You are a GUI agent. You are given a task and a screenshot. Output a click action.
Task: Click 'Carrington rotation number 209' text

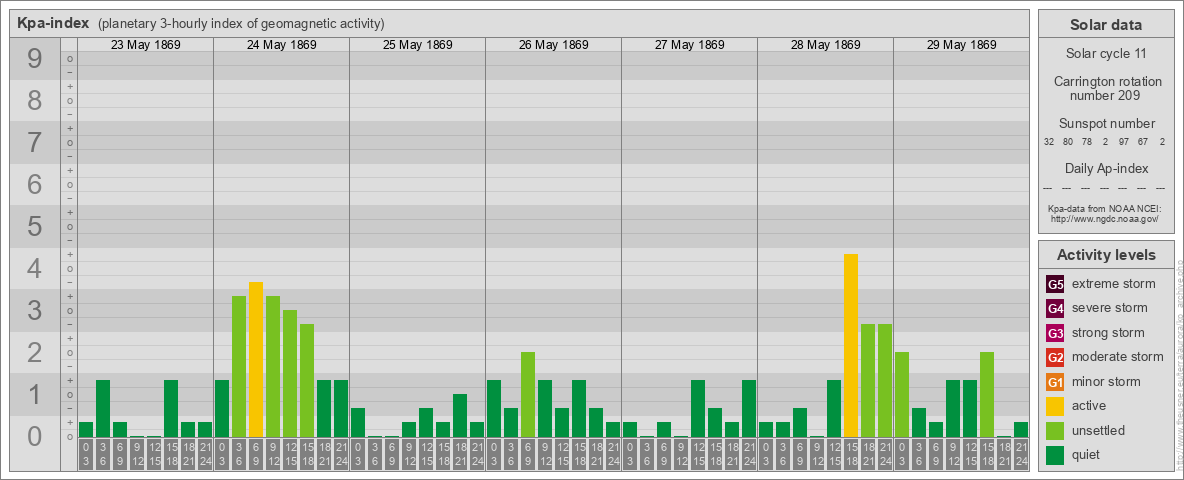click(x=1106, y=88)
